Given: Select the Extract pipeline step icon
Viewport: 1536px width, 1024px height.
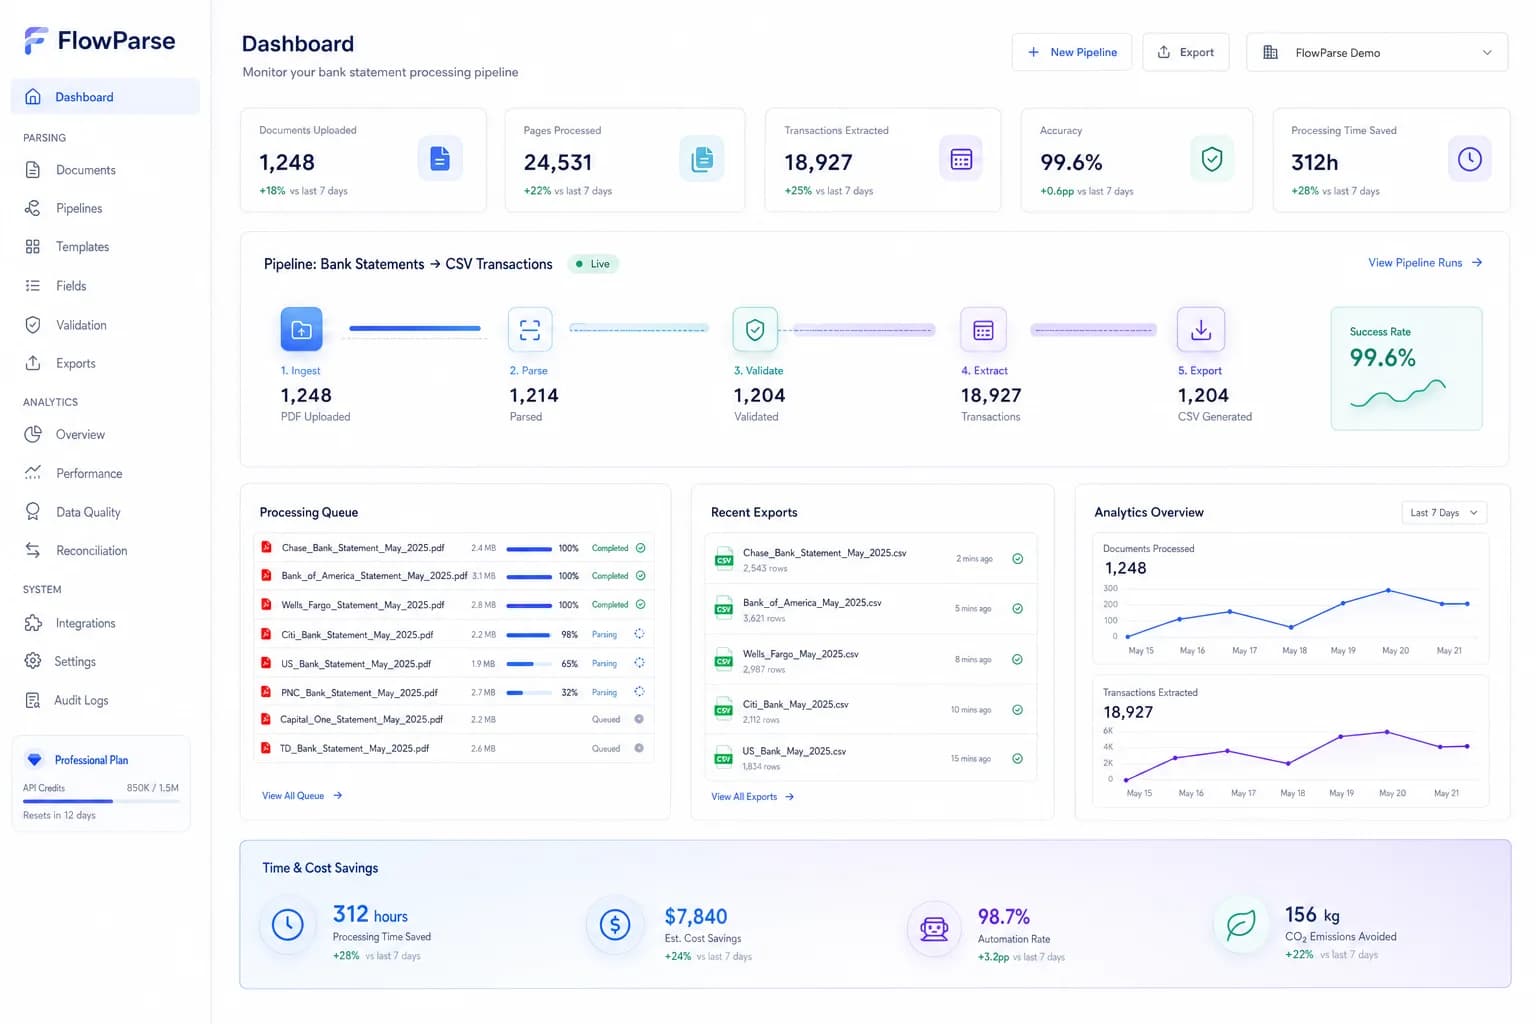Looking at the screenshot, I should pyautogui.click(x=983, y=329).
